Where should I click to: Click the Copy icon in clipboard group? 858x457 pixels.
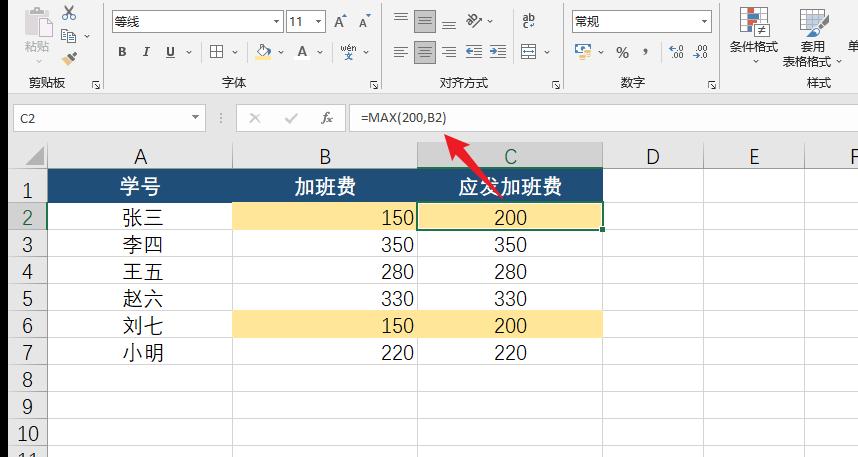(x=68, y=36)
